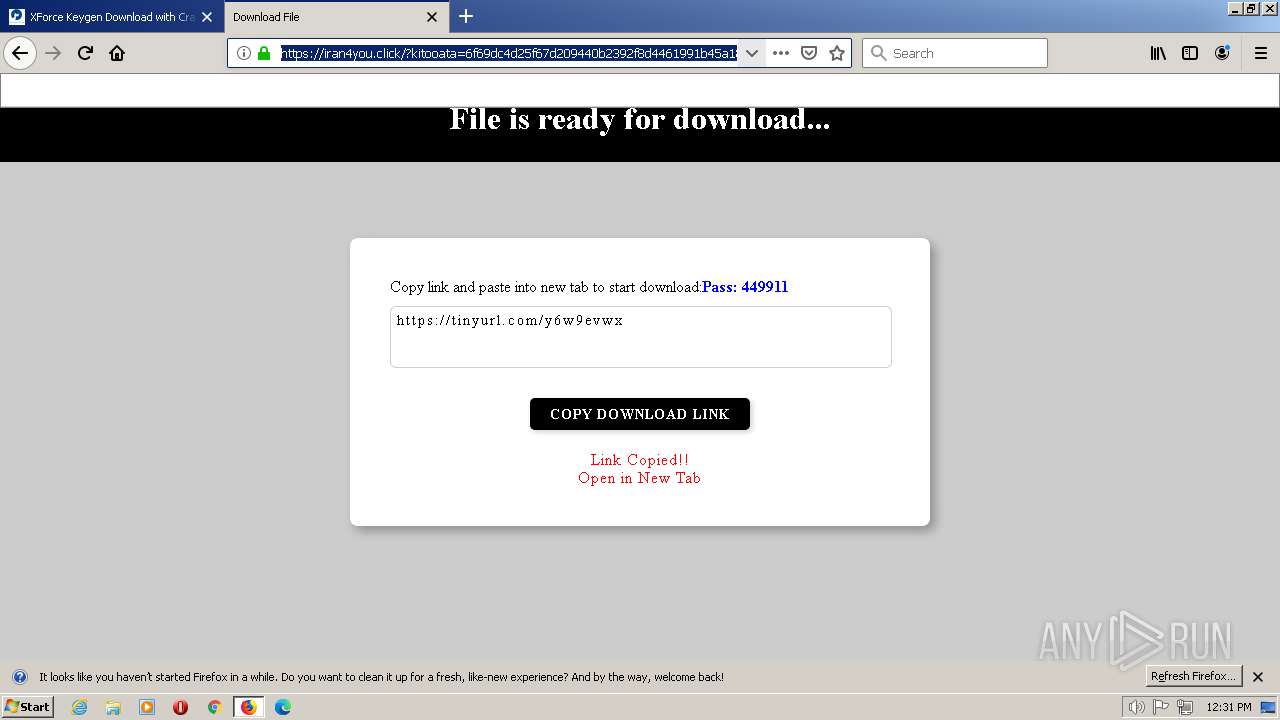
Task: Bookmark this page with the star
Action: 837,53
